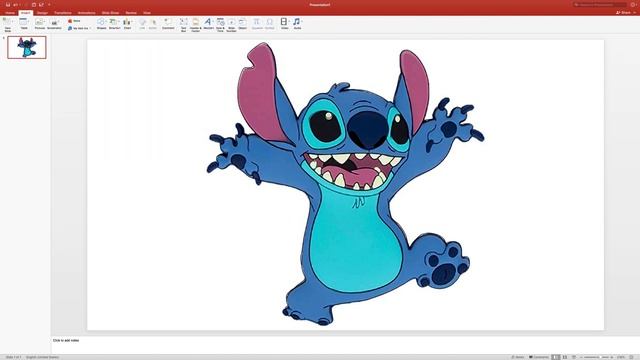The height and width of the screenshot is (360, 640).
Task: Open the Video insert dropdown
Action: tap(284, 24)
